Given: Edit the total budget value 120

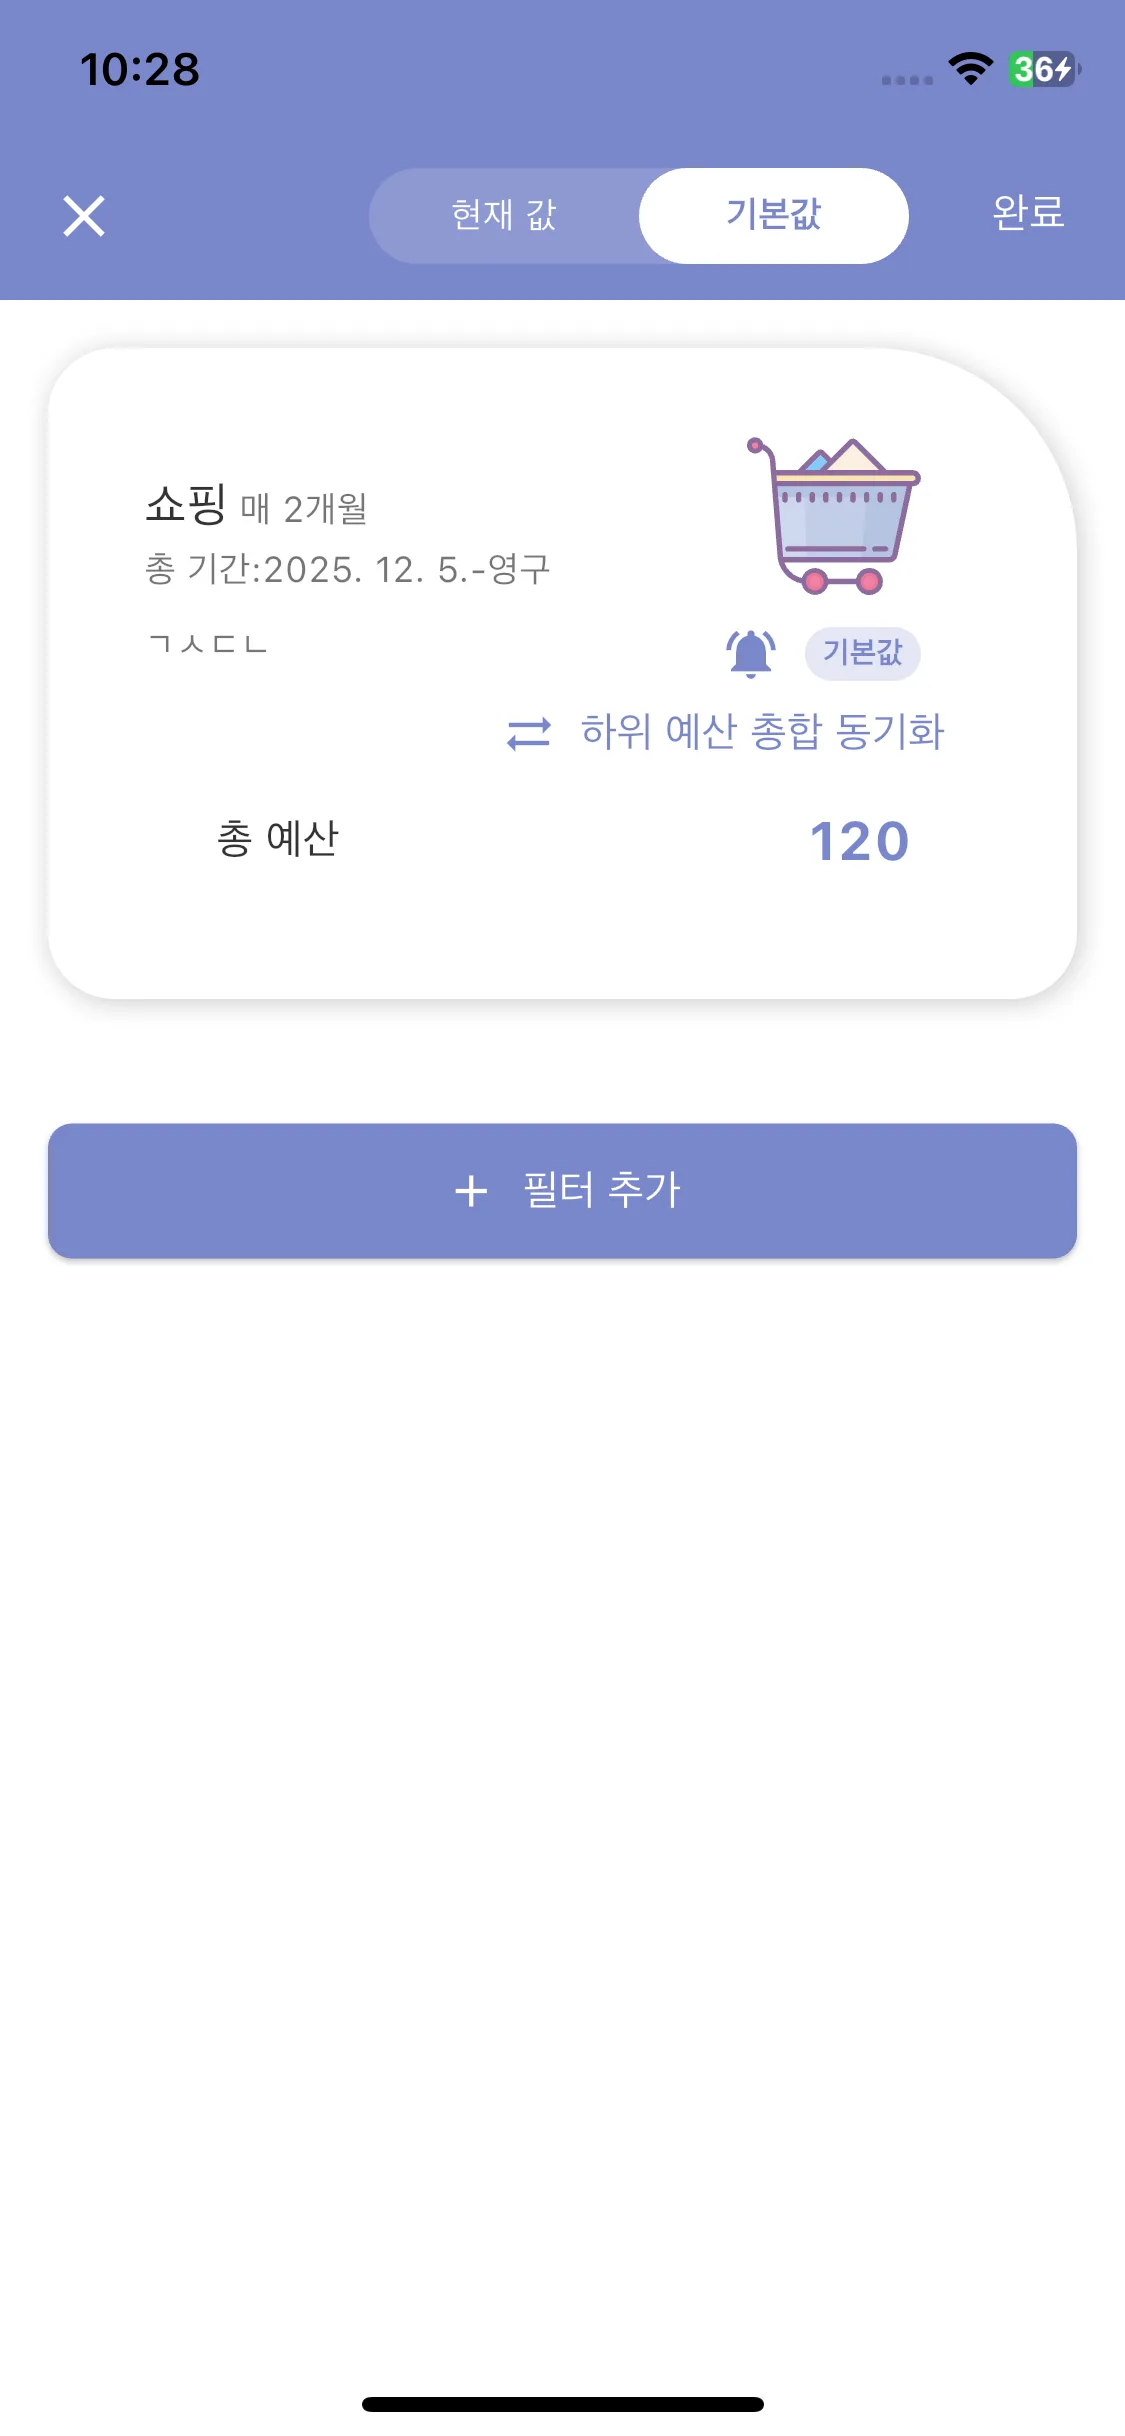Looking at the screenshot, I should (859, 841).
